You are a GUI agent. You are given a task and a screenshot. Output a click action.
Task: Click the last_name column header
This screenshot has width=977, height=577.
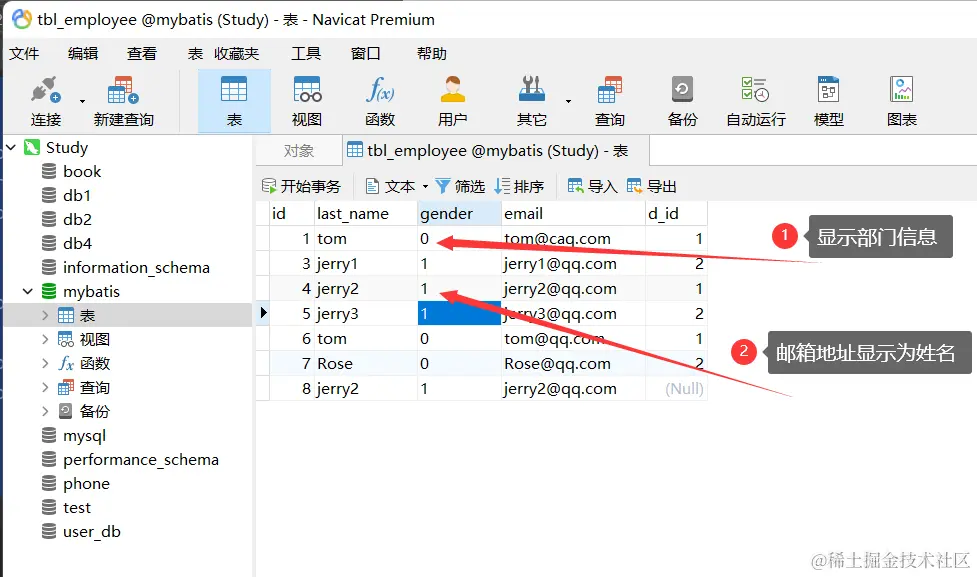click(366, 214)
